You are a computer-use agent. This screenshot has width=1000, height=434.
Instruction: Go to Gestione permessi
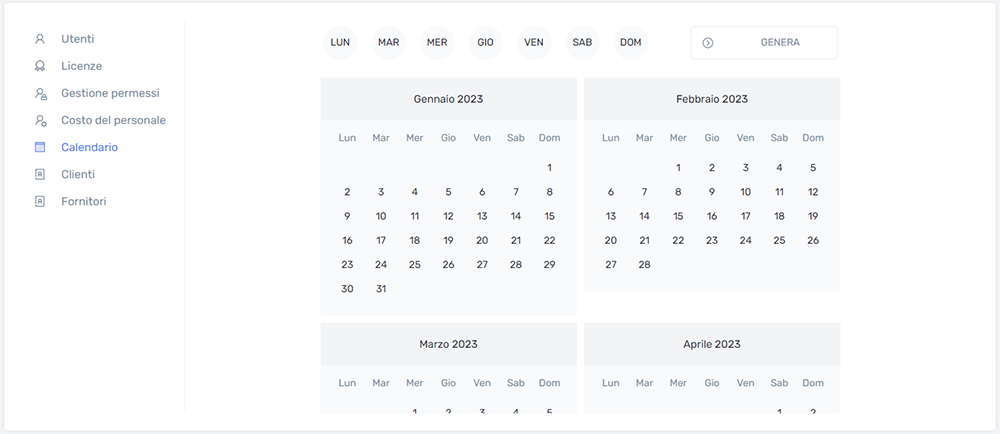coord(110,93)
